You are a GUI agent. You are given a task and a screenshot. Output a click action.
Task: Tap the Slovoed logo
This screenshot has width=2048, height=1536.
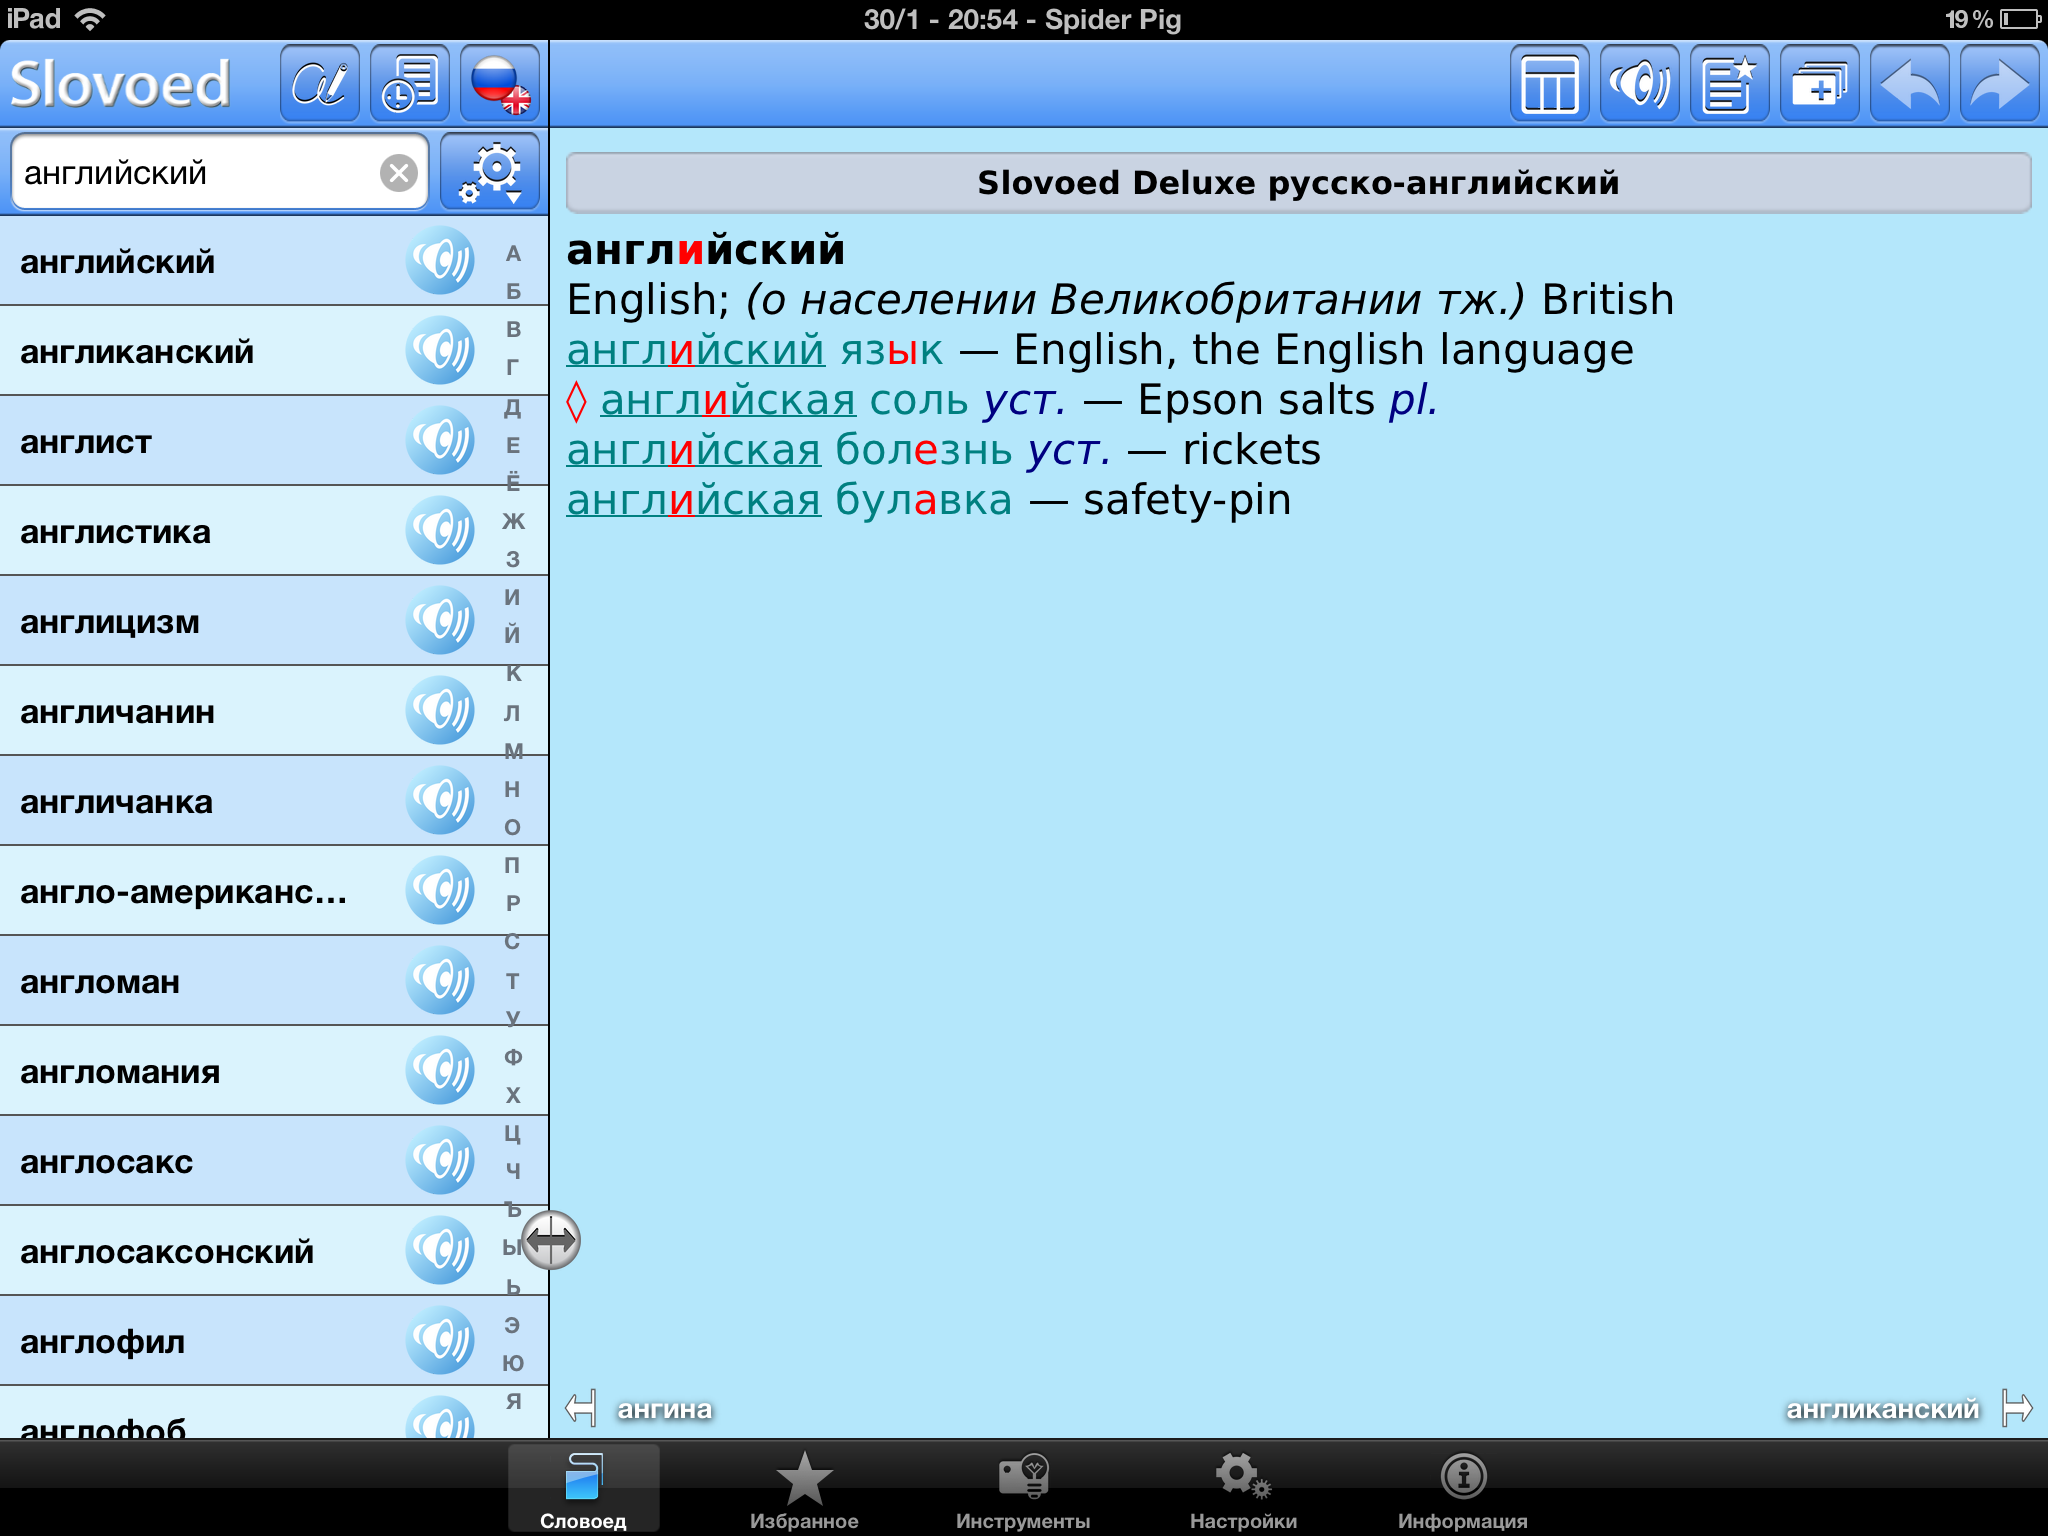(x=120, y=84)
